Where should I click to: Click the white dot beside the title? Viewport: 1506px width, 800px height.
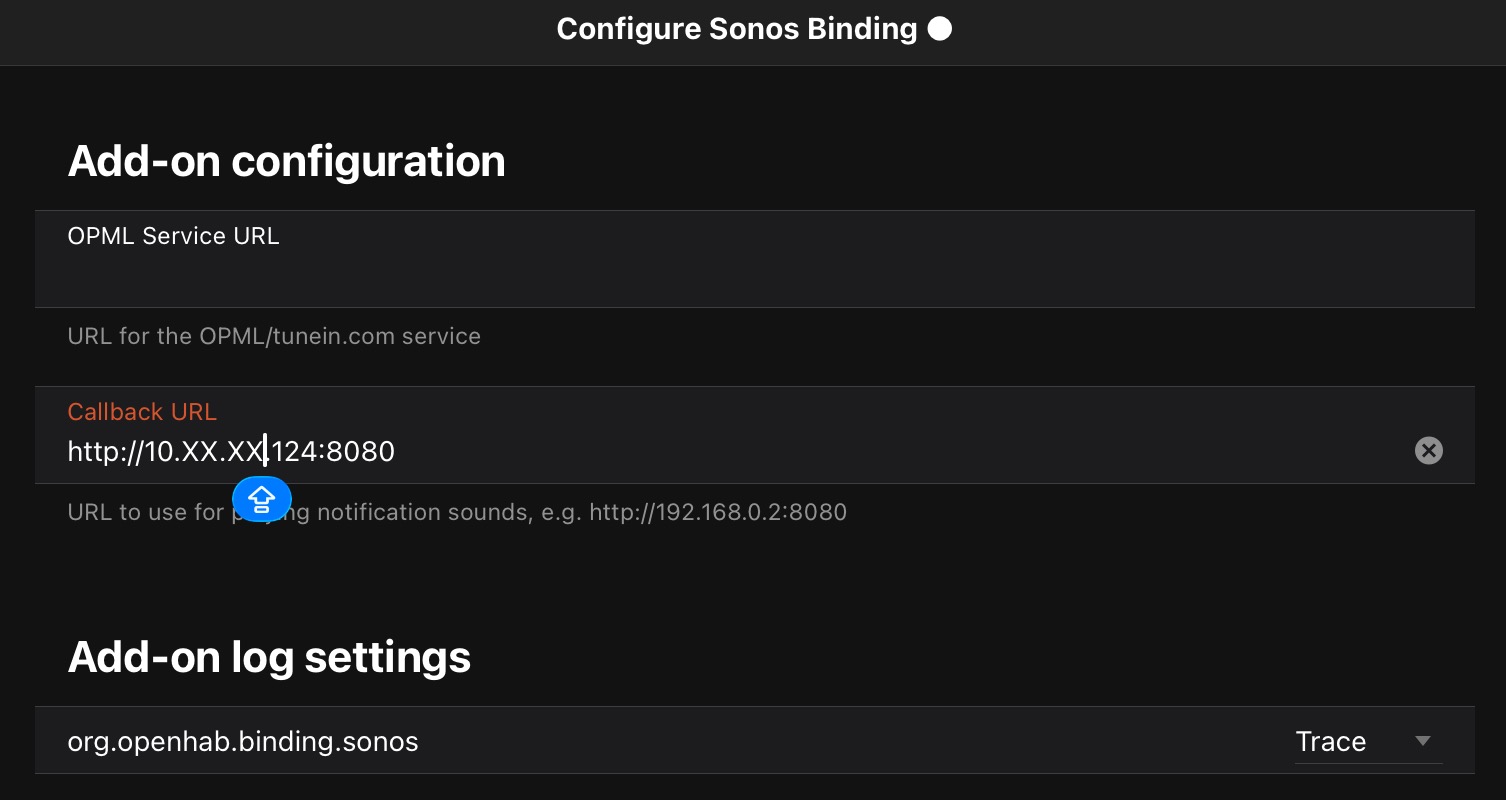click(x=939, y=29)
